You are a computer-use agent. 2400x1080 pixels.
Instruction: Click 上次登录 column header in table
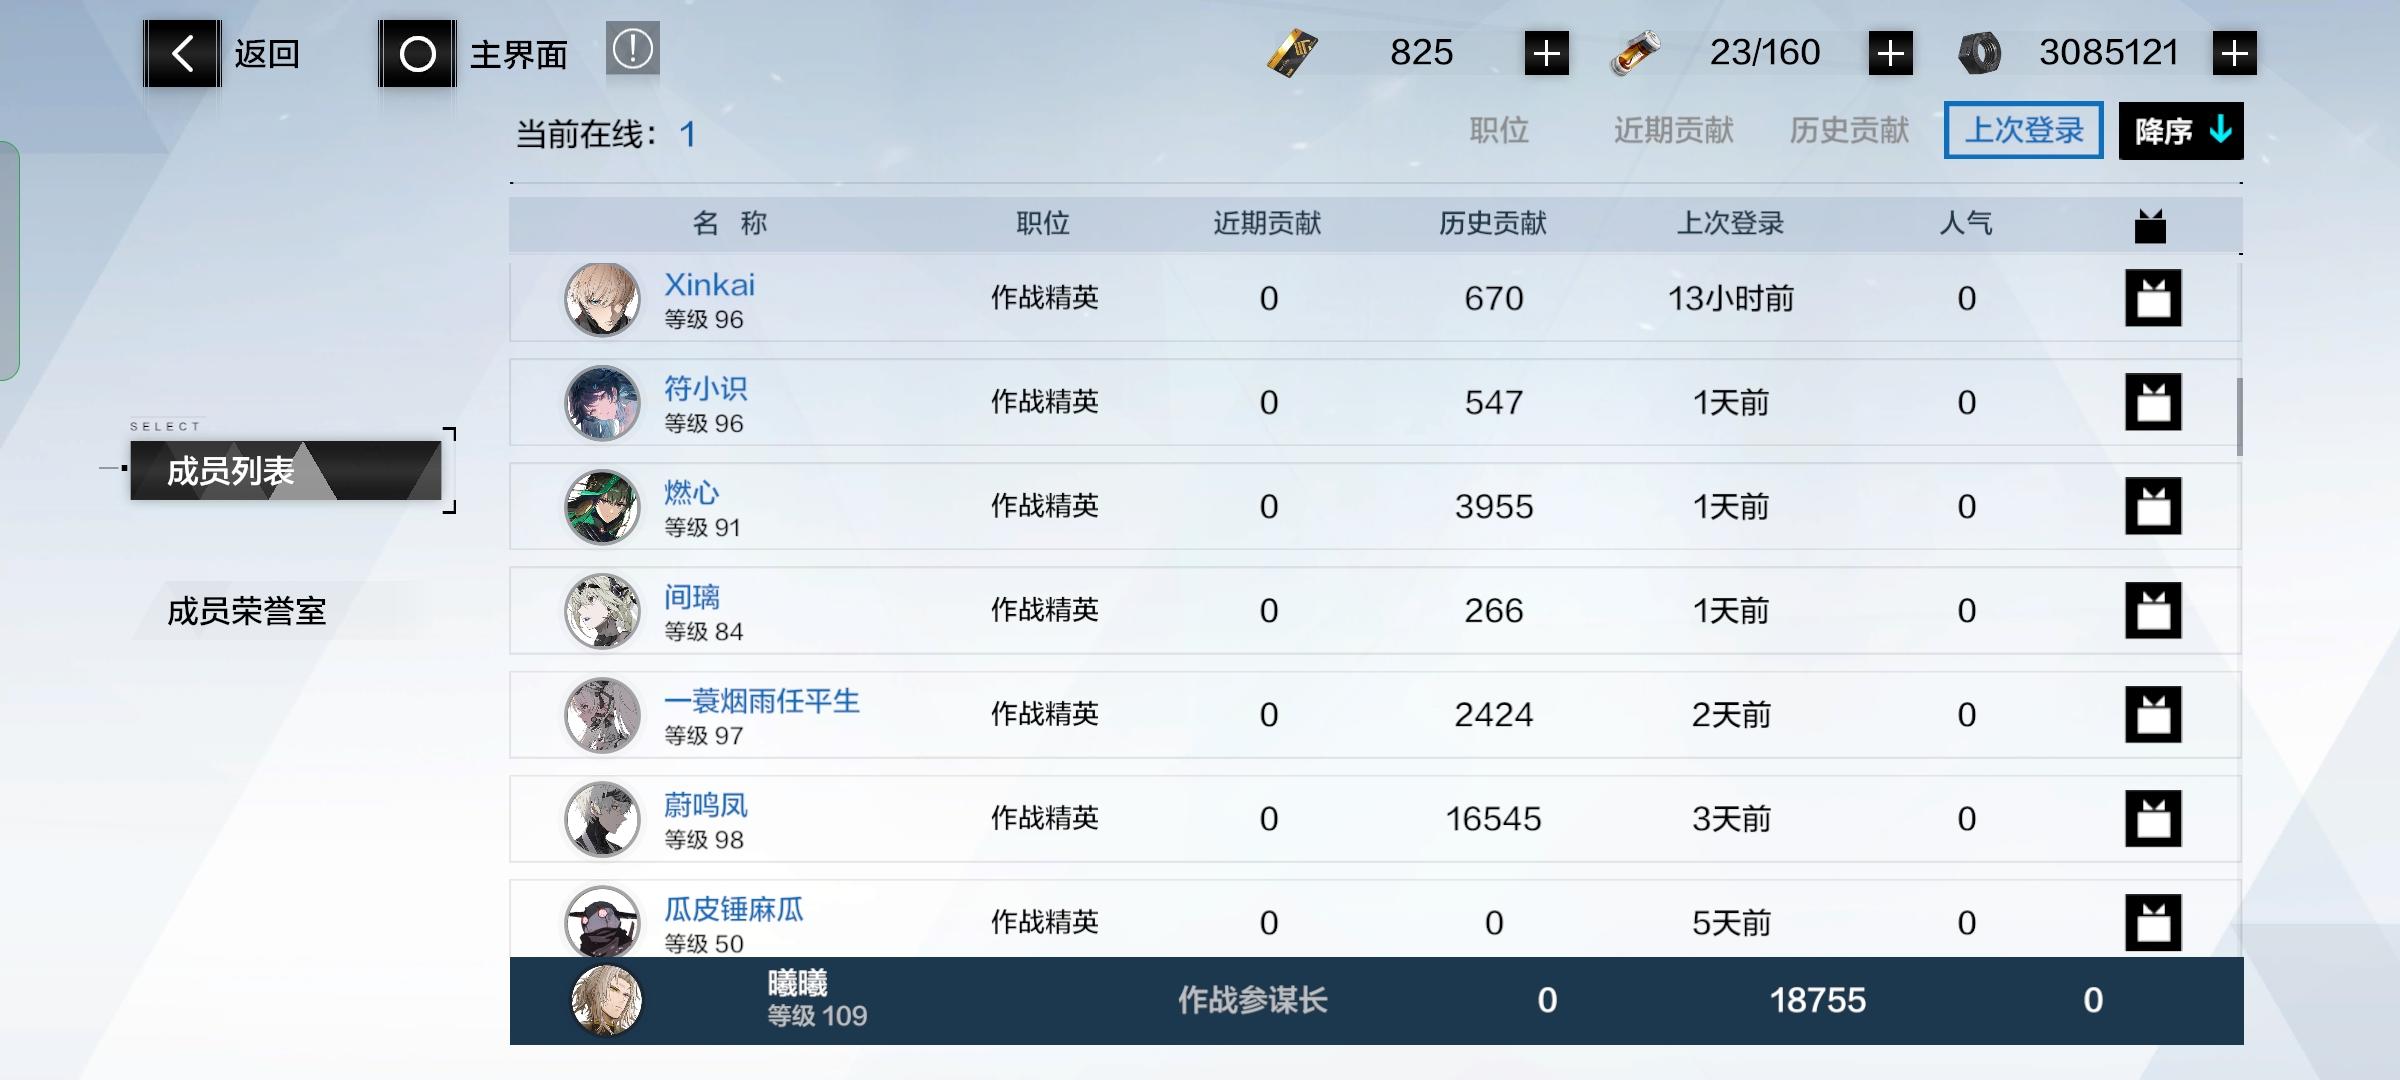click(1730, 223)
